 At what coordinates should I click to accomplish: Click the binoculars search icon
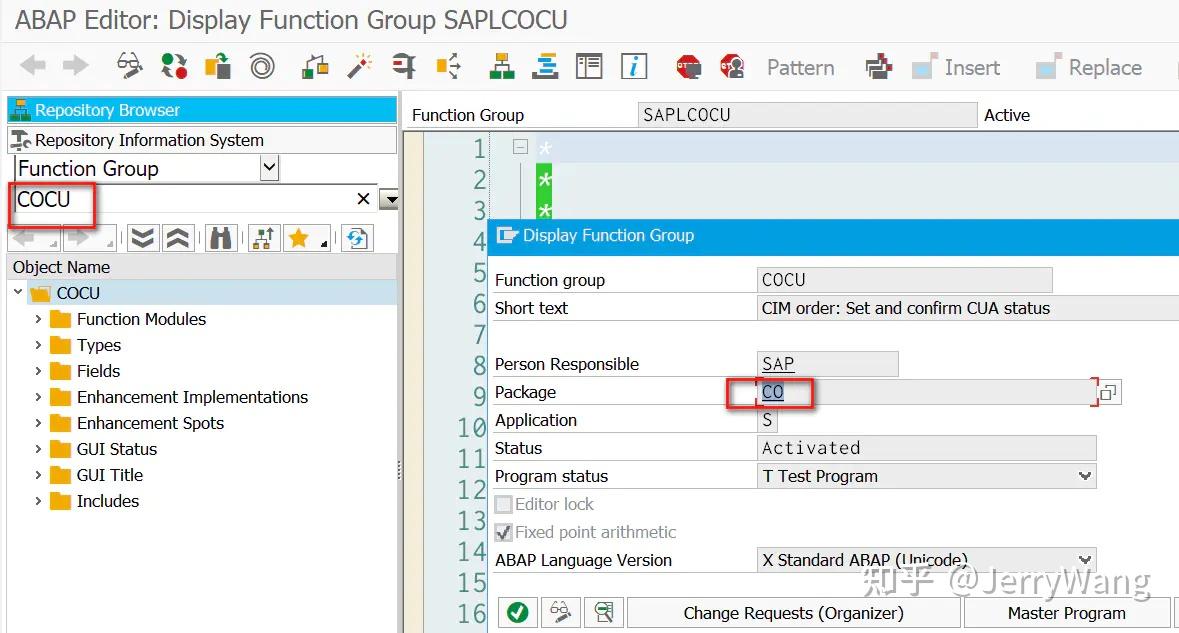point(221,239)
